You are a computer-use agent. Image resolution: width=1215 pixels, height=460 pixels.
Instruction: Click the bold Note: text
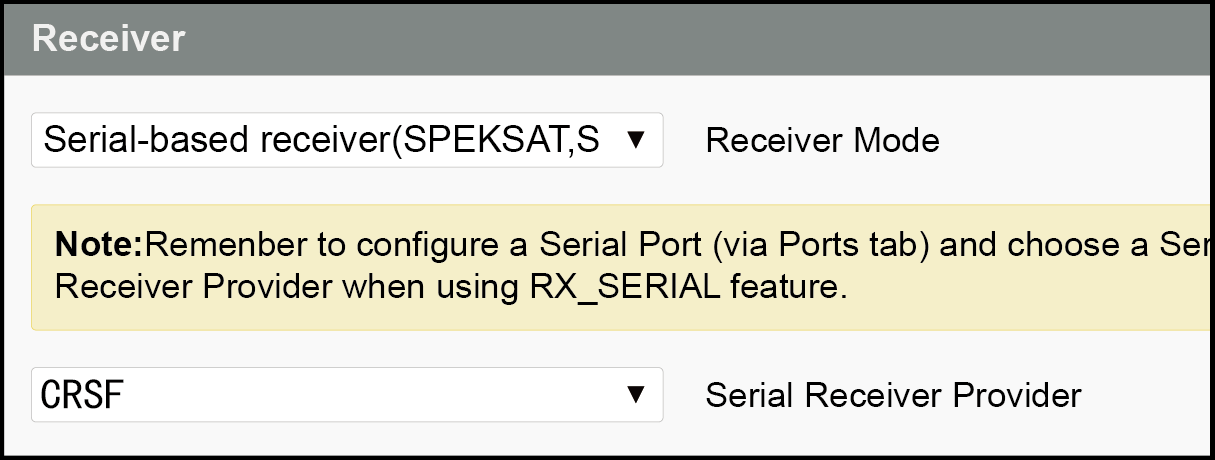[100, 244]
